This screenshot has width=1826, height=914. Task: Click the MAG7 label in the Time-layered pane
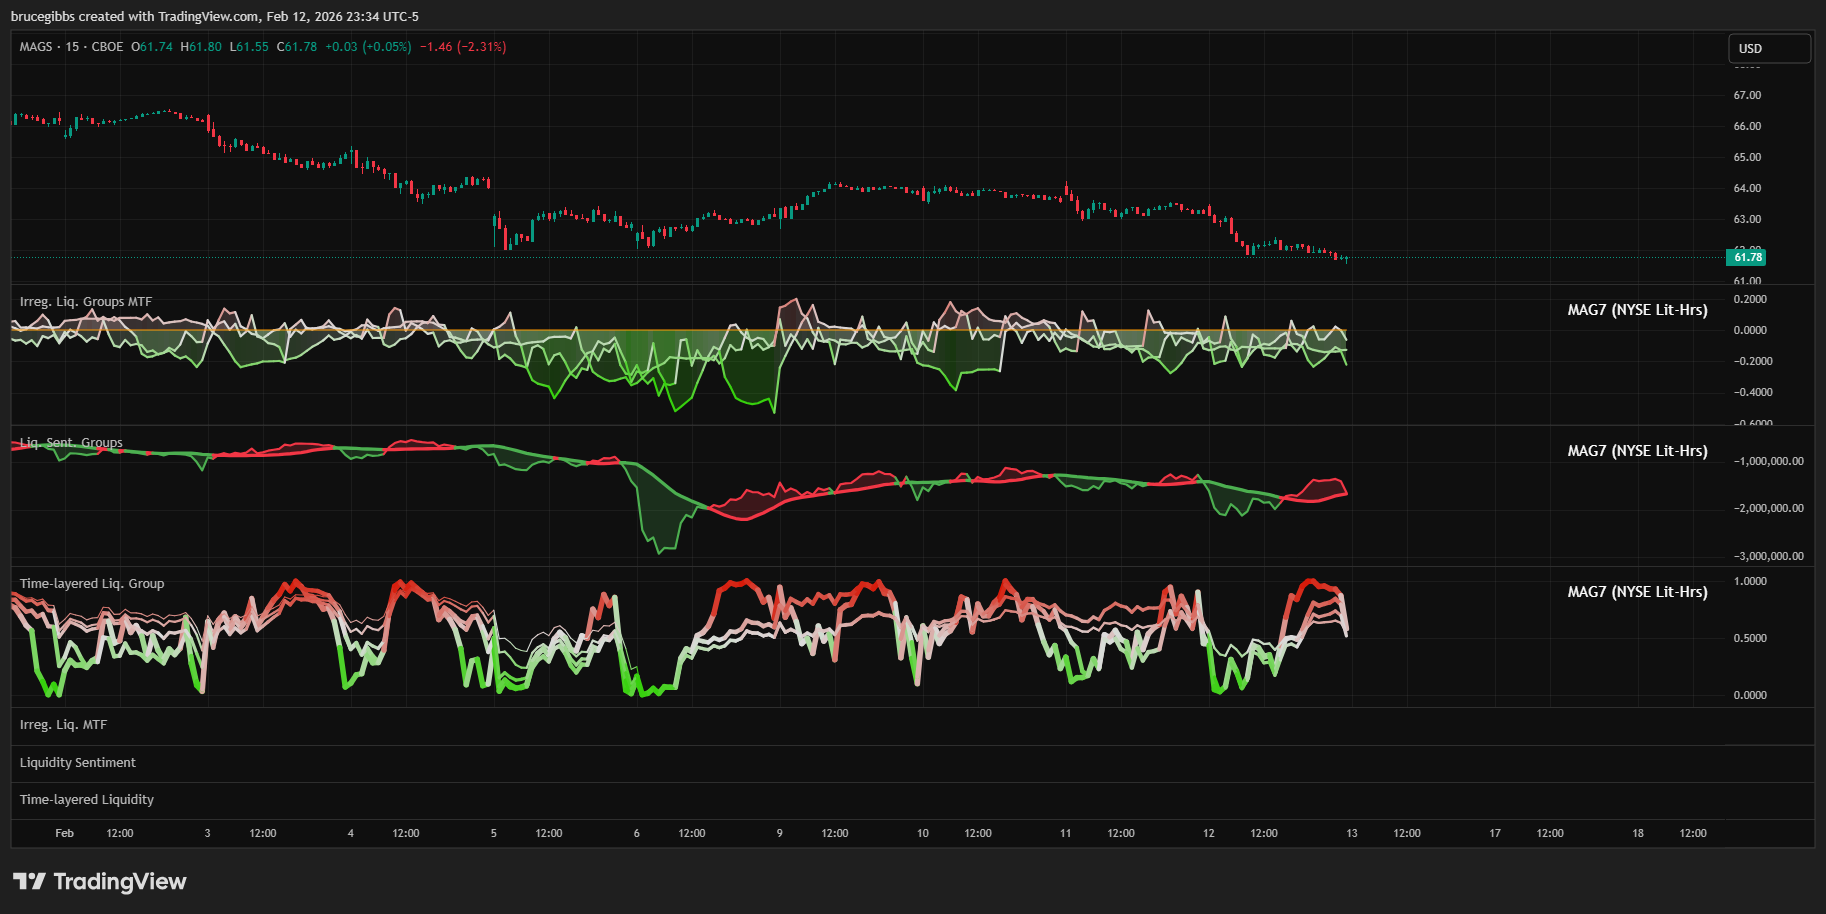pyautogui.click(x=1636, y=592)
